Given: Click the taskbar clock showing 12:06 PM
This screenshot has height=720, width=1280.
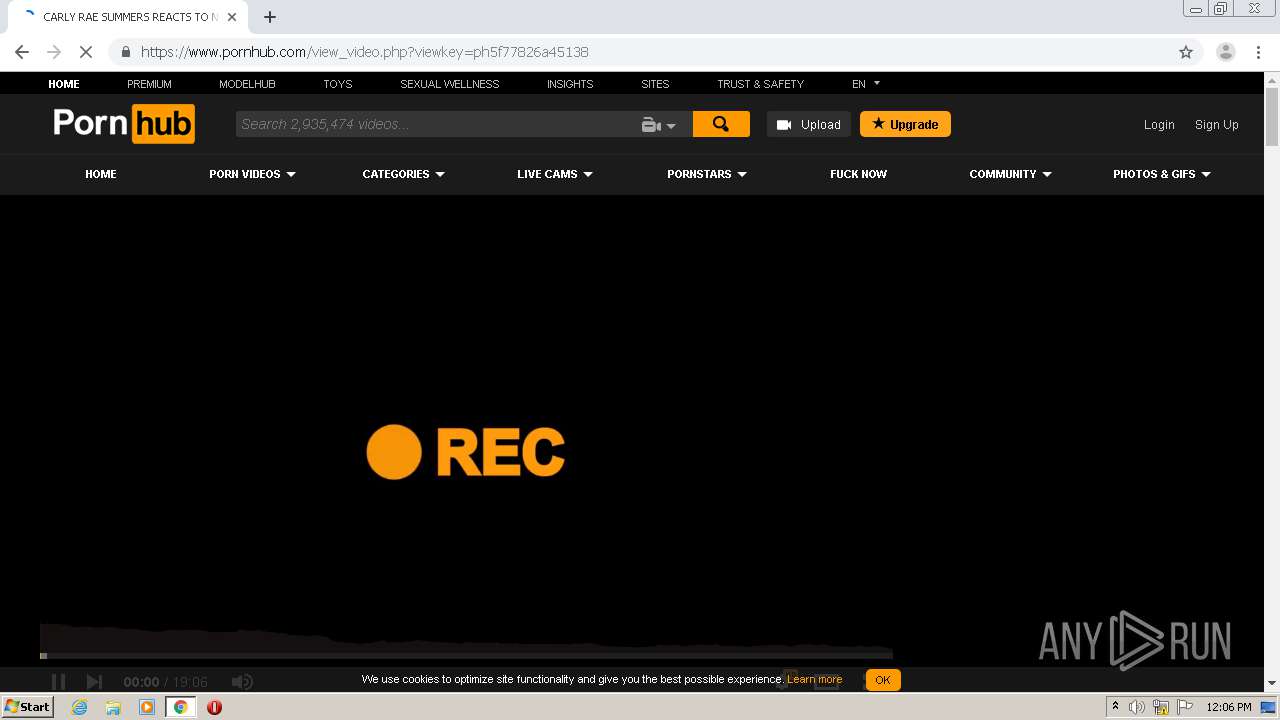Looking at the screenshot, I should tap(1229, 707).
